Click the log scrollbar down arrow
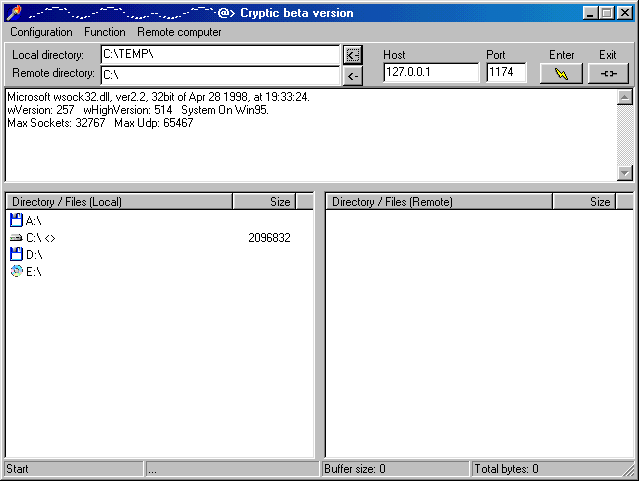Screen dimensions: 639x481 coord(625,173)
